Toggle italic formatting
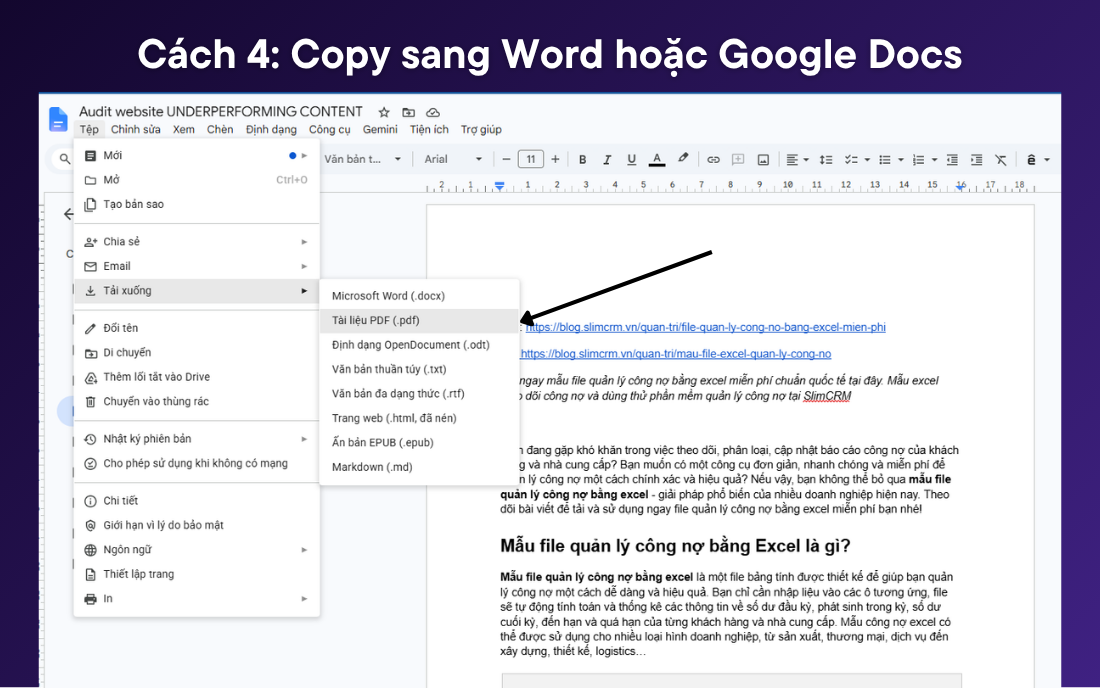This screenshot has width=1100, height=688. [x=607, y=159]
